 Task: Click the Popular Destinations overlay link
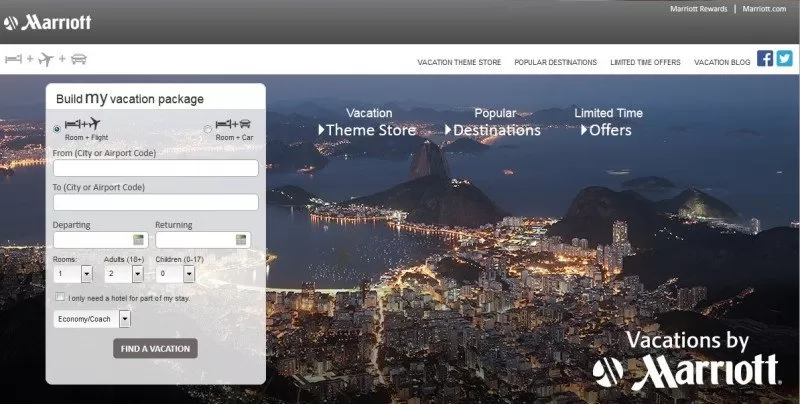[x=493, y=122]
